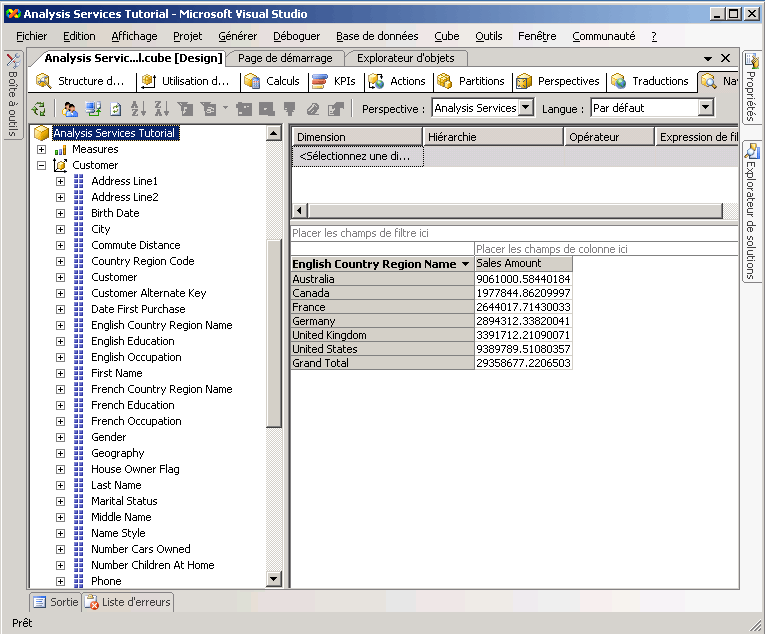The width and height of the screenshot is (765, 634).
Task: Expand the Address Line1 attribute
Action: click(60, 182)
